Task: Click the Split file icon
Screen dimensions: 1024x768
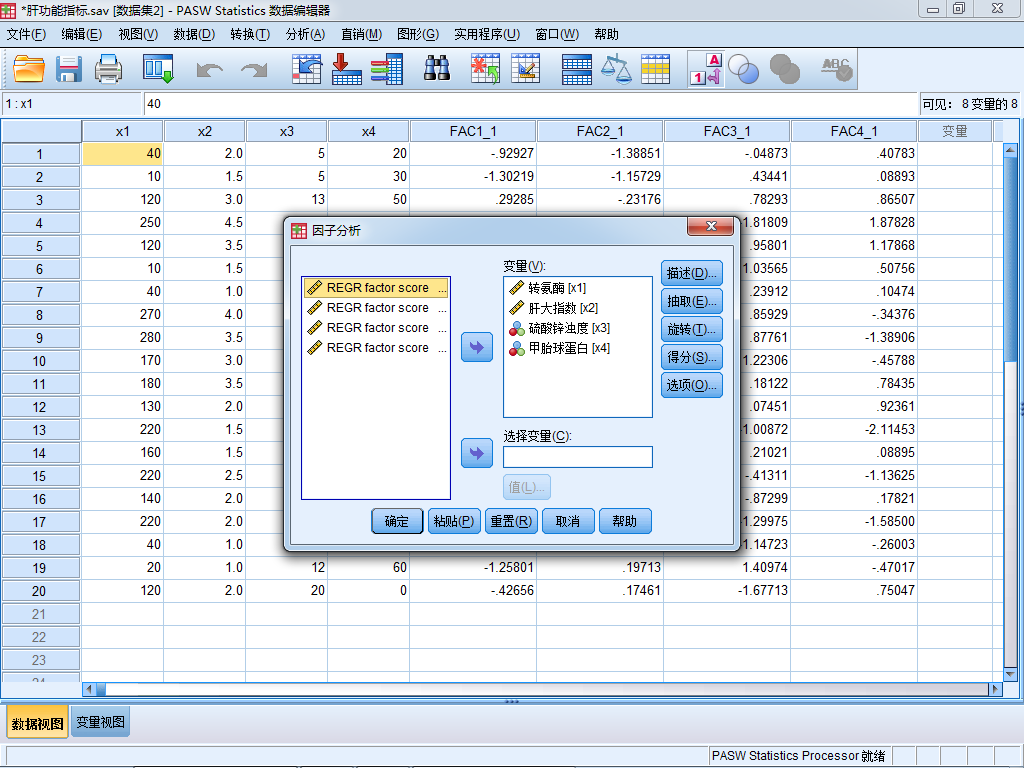Action: 577,69
